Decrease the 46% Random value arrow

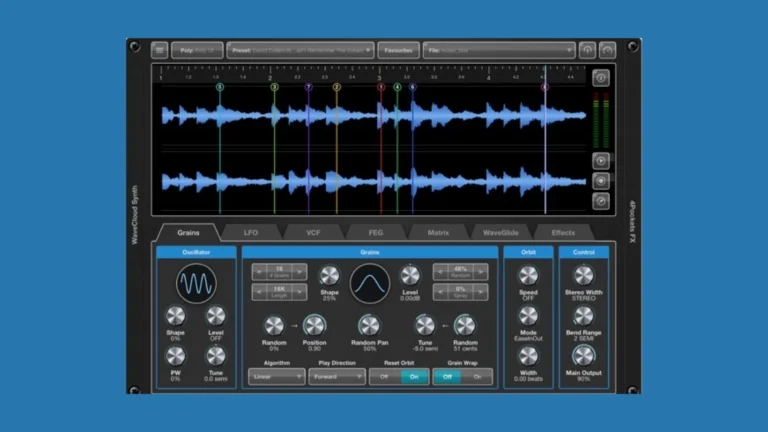[x=440, y=272]
